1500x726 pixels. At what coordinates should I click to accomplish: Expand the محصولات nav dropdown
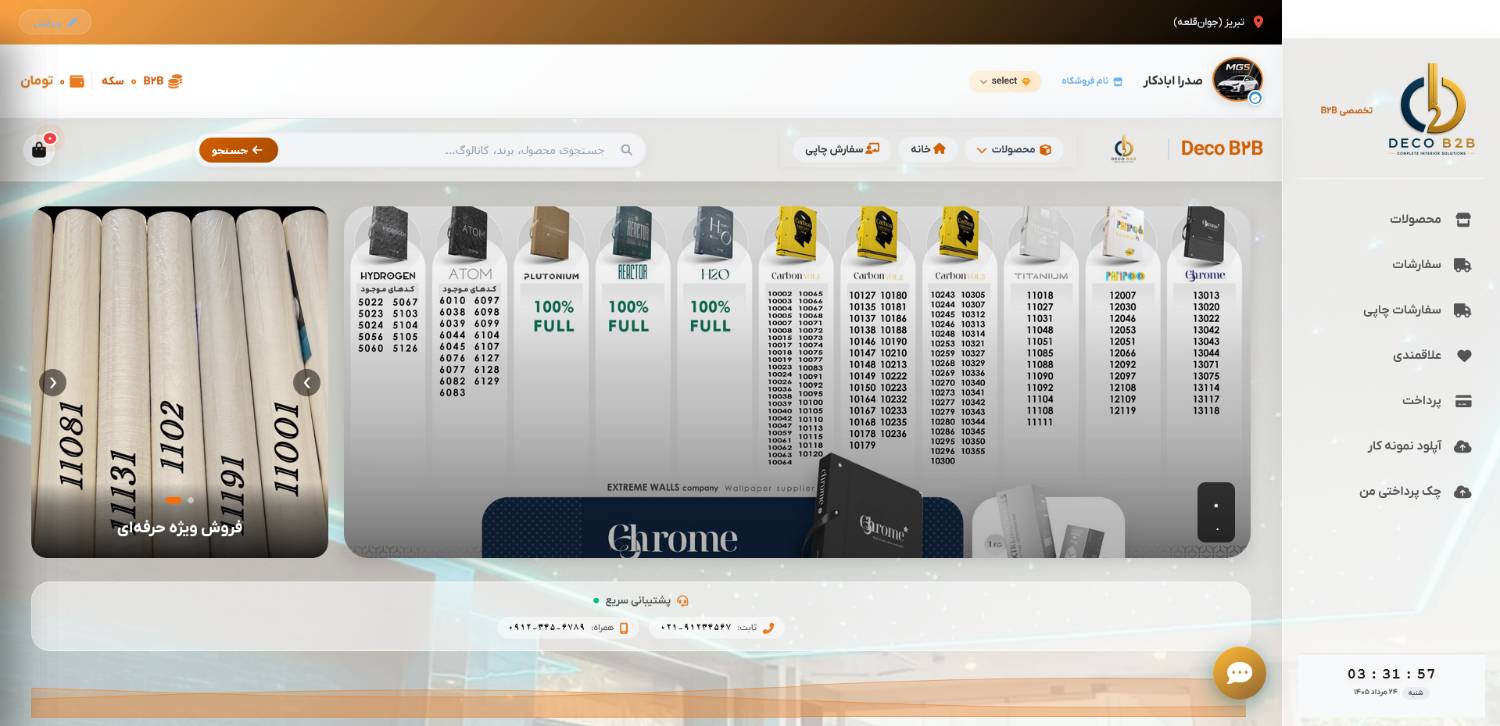1014,149
